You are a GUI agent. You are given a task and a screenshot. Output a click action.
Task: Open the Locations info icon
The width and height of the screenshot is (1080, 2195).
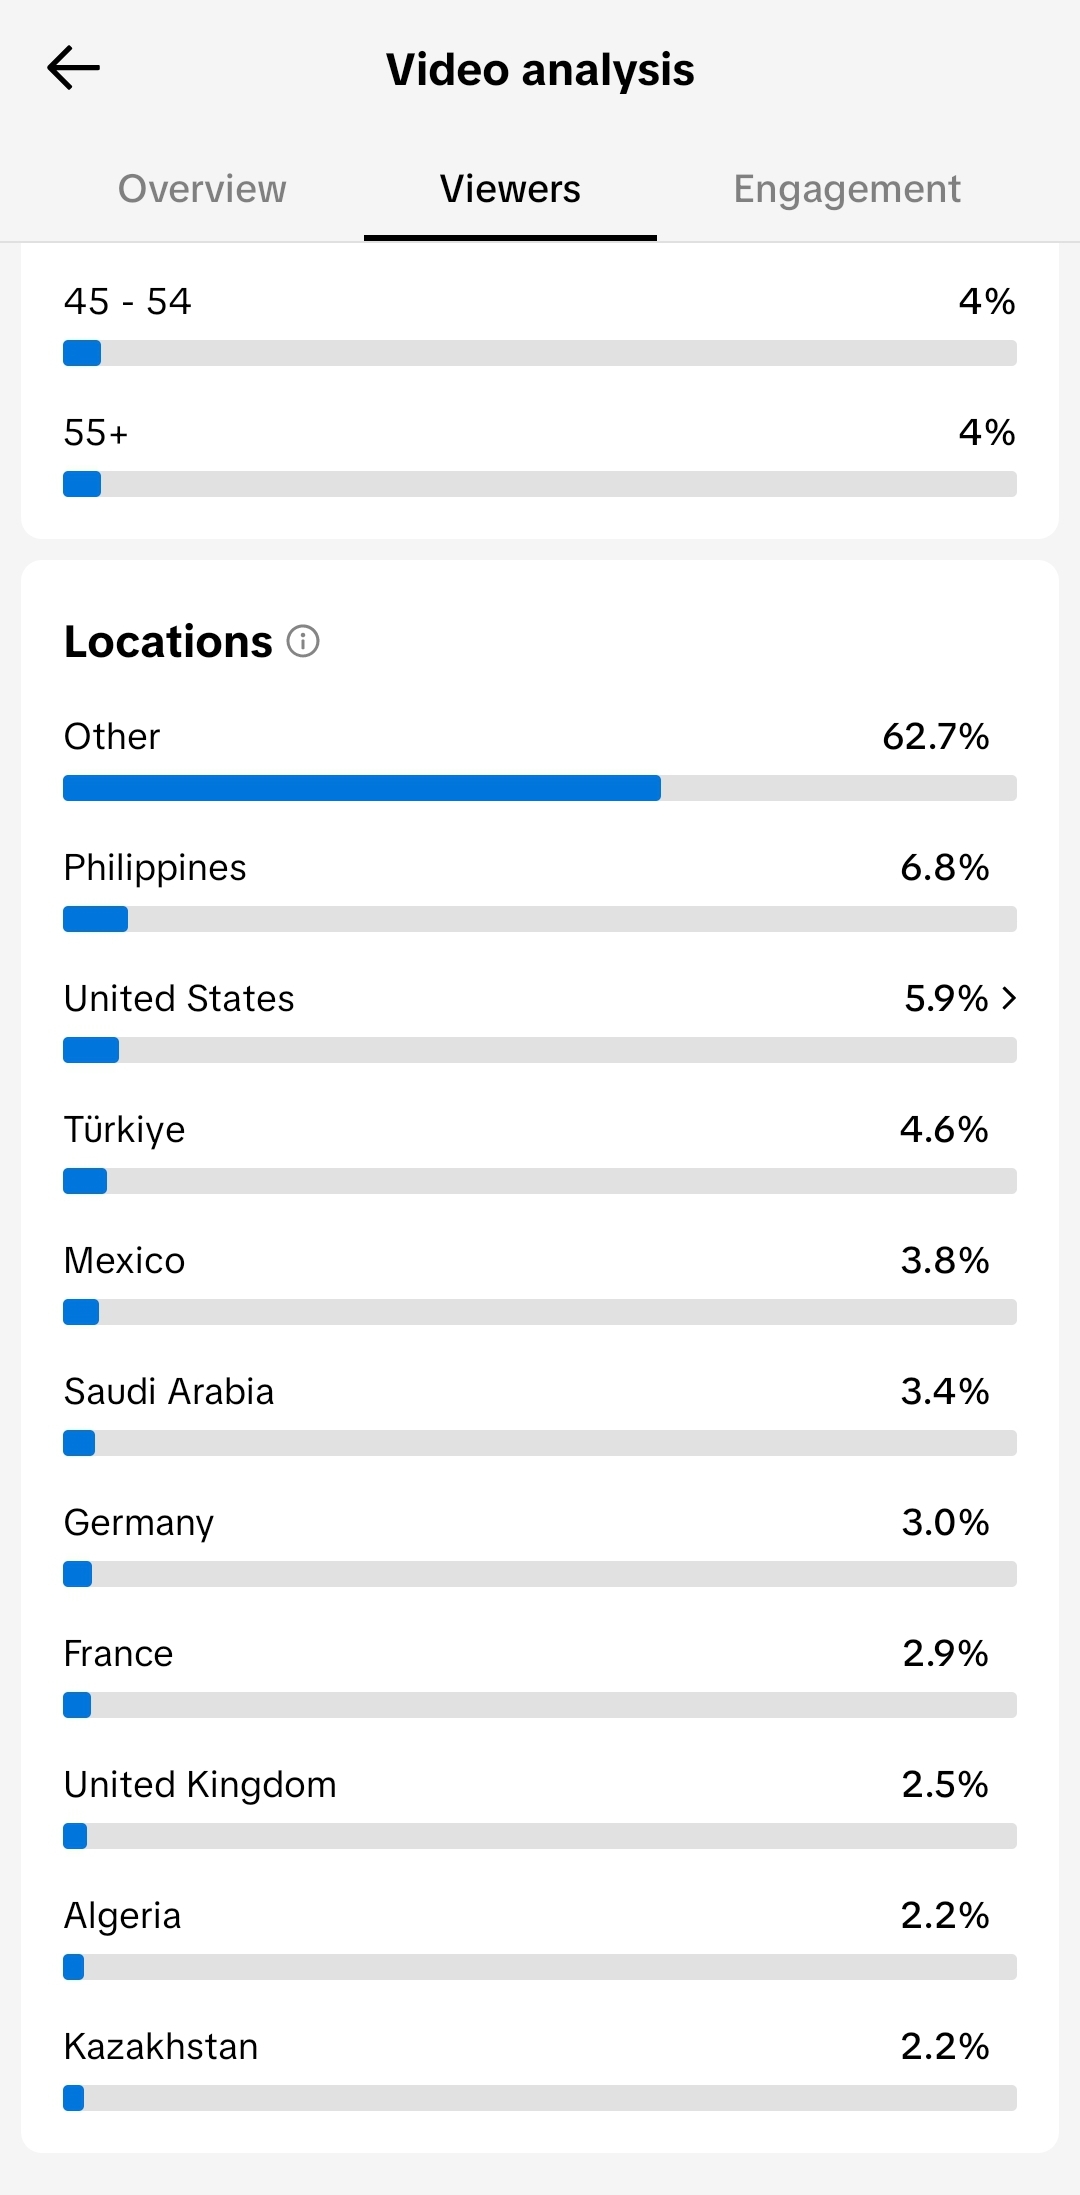[x=303, y=641]
